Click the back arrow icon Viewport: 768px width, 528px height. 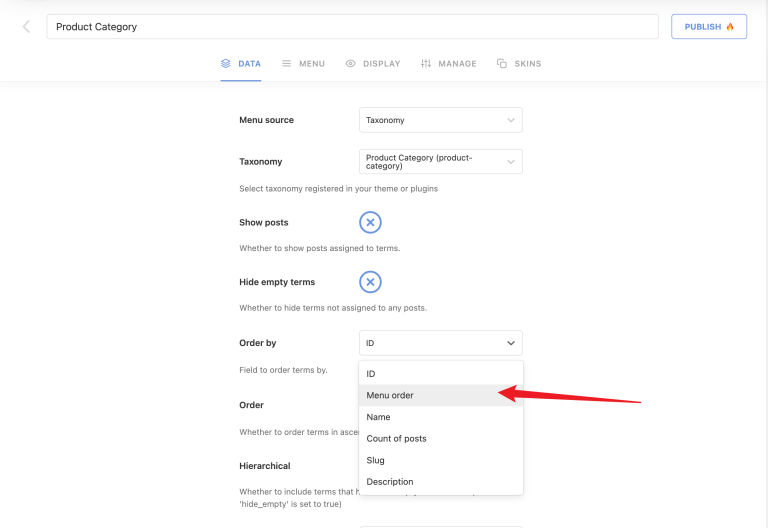pos(26,27)
